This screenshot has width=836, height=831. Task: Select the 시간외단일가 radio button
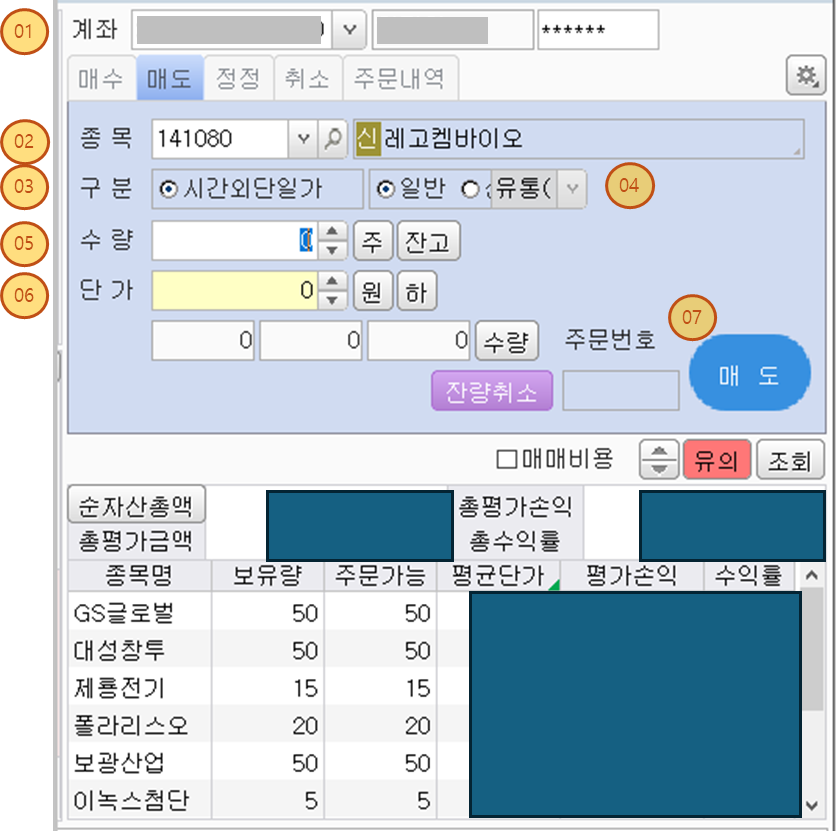click(x=168, y=189)
